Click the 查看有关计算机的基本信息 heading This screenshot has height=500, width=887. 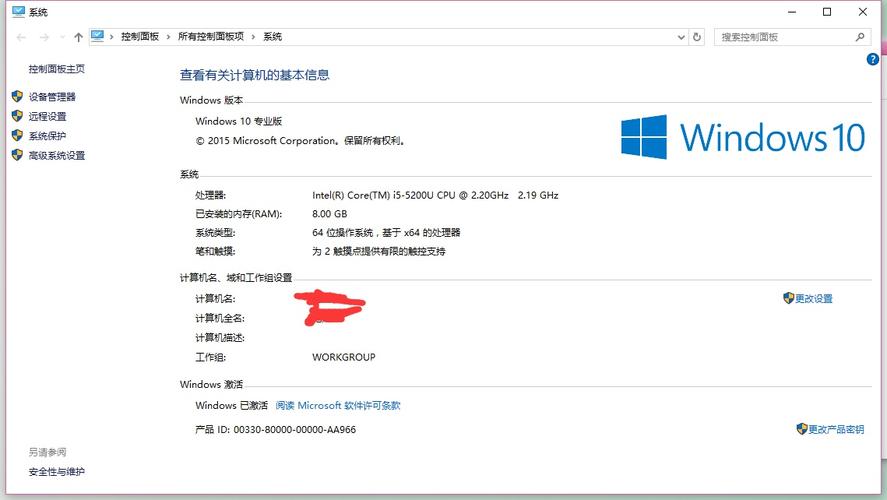pyautogui.click(x=255, y=75)
